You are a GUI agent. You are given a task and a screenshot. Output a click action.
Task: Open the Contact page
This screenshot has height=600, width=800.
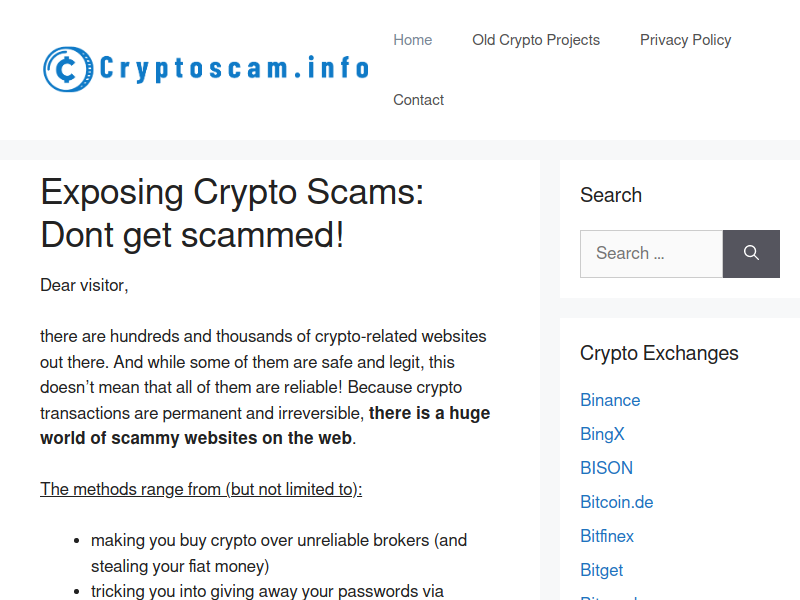(418, 100)
